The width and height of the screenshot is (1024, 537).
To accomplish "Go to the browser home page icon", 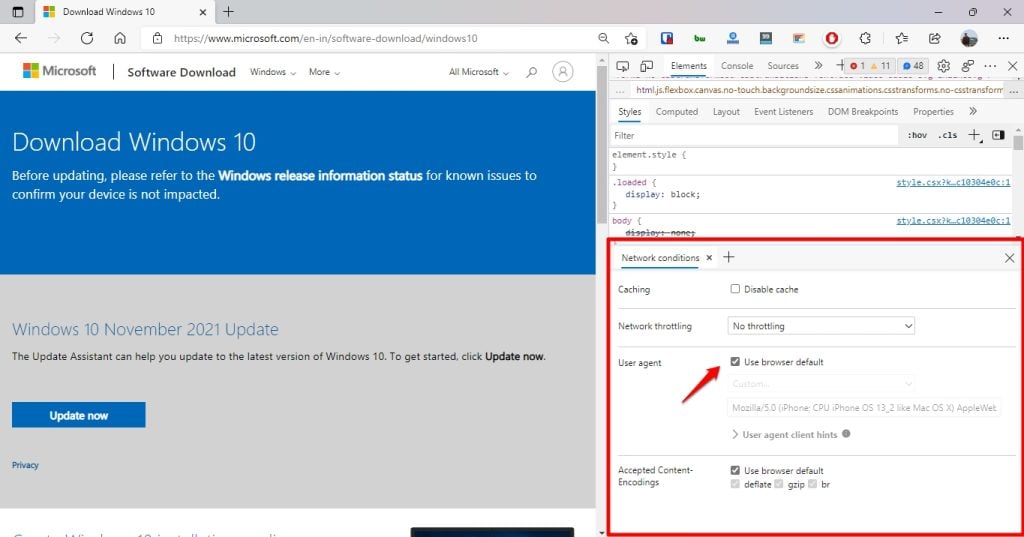I will pos(120,39).
